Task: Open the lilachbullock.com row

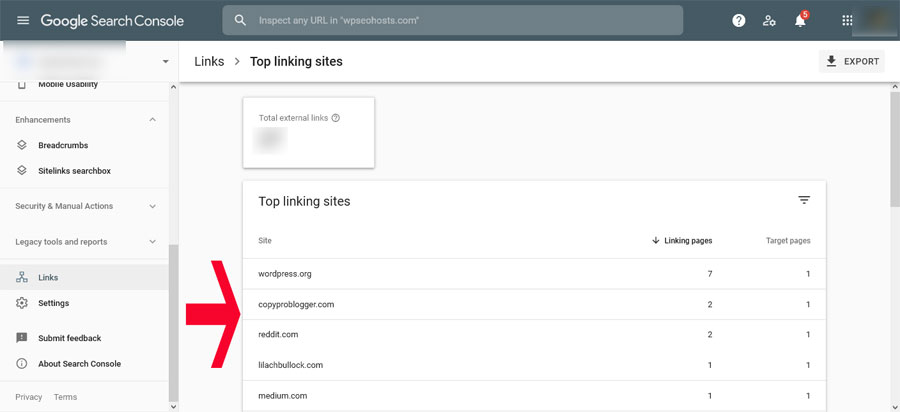Action: [534, 365]
